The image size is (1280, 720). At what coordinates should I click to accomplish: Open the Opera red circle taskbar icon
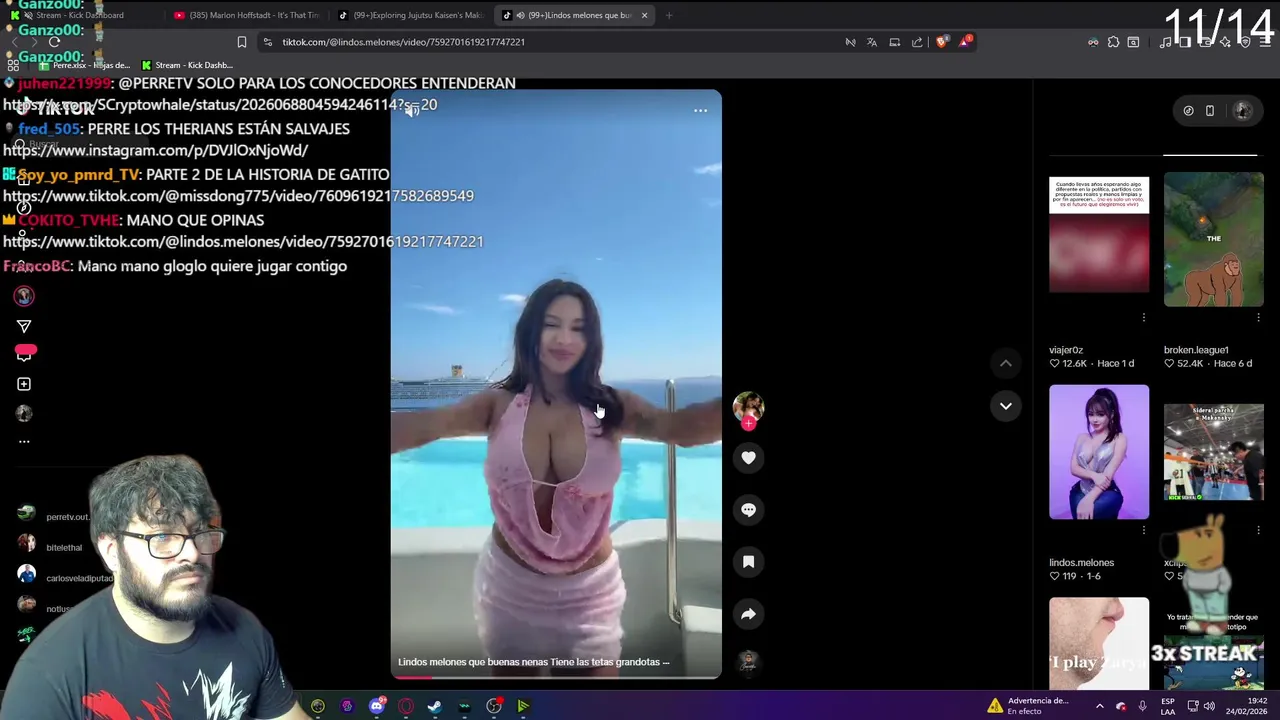pos(406,706)
